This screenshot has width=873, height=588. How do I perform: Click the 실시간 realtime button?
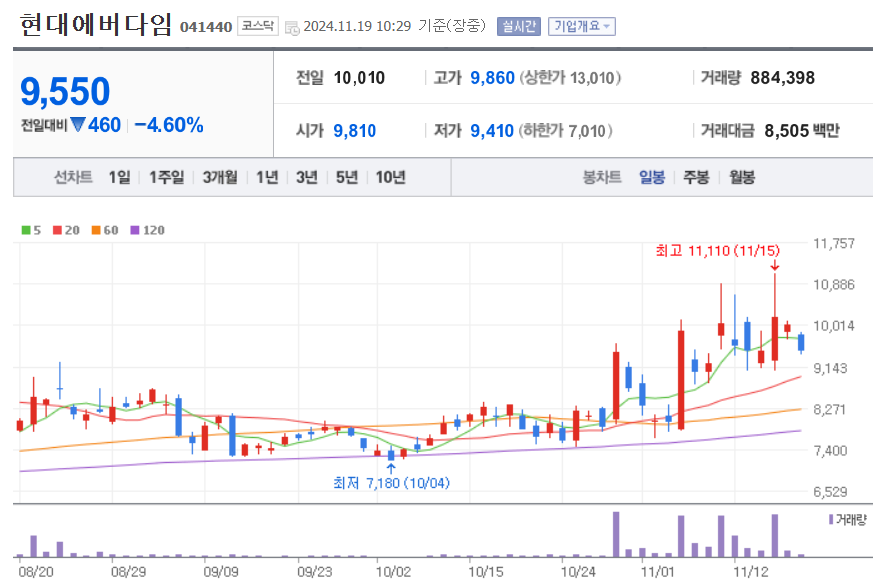point(519,26)
